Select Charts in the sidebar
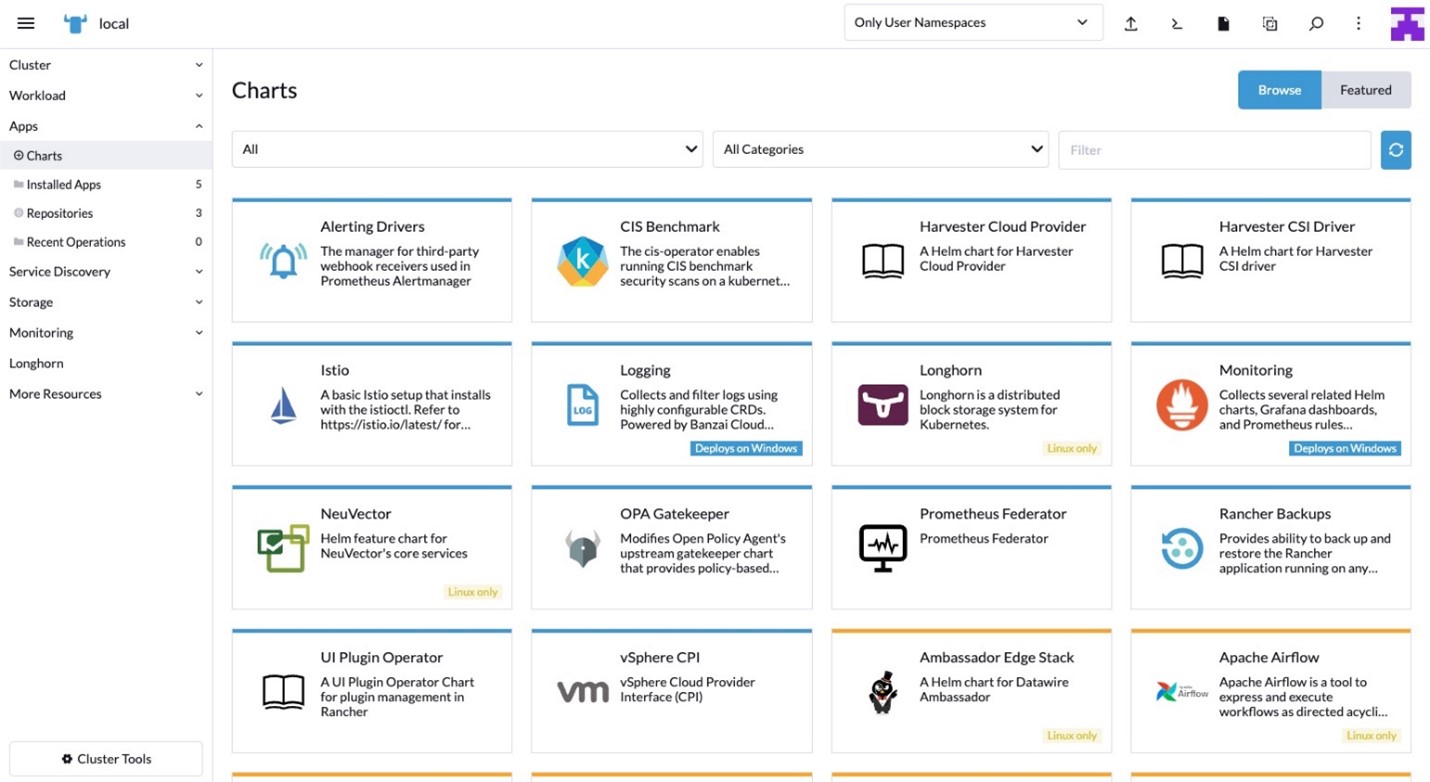 click(x=106, y=156)
